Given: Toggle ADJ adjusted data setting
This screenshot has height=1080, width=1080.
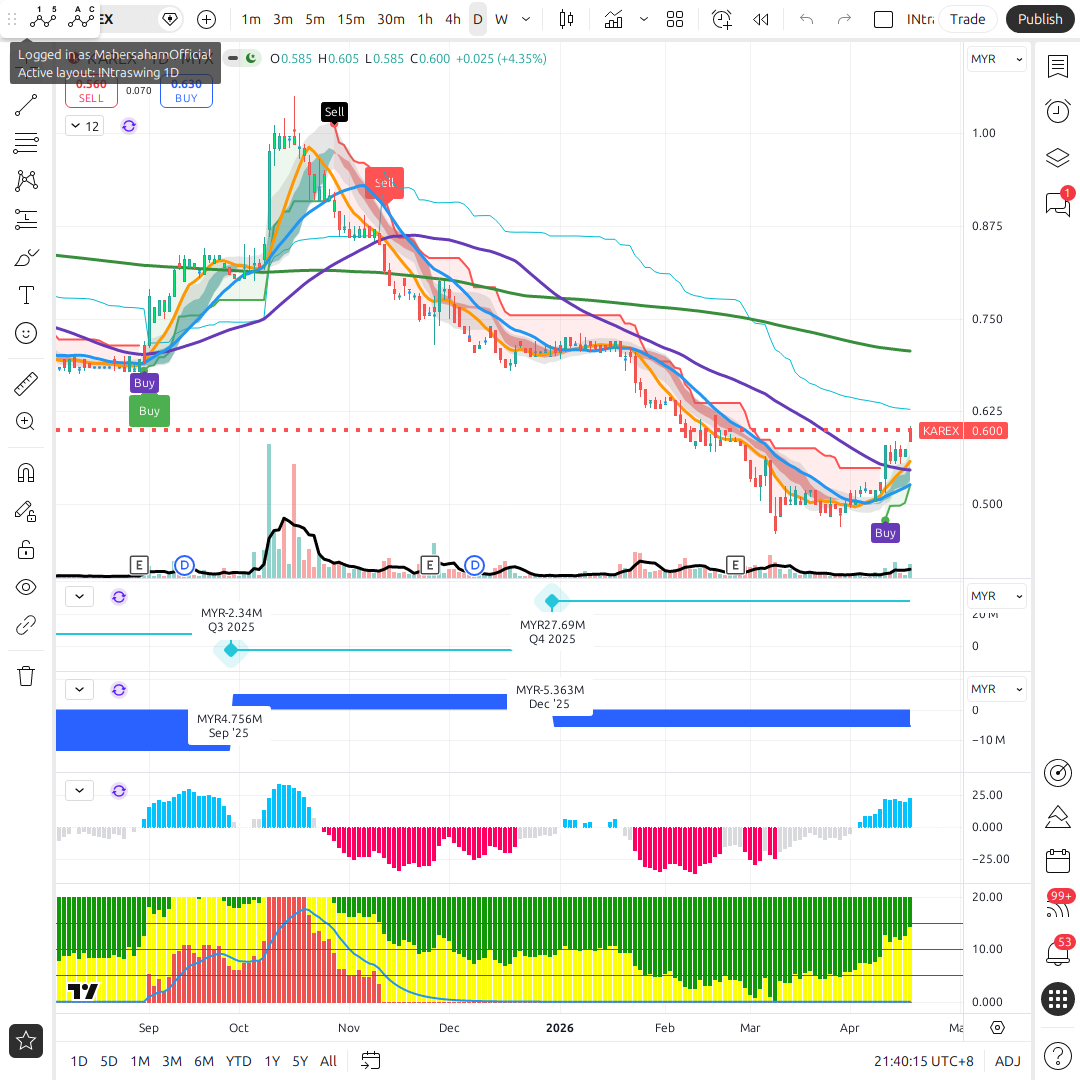Looking at the screenshot, I should (x=1007, y=1061).
